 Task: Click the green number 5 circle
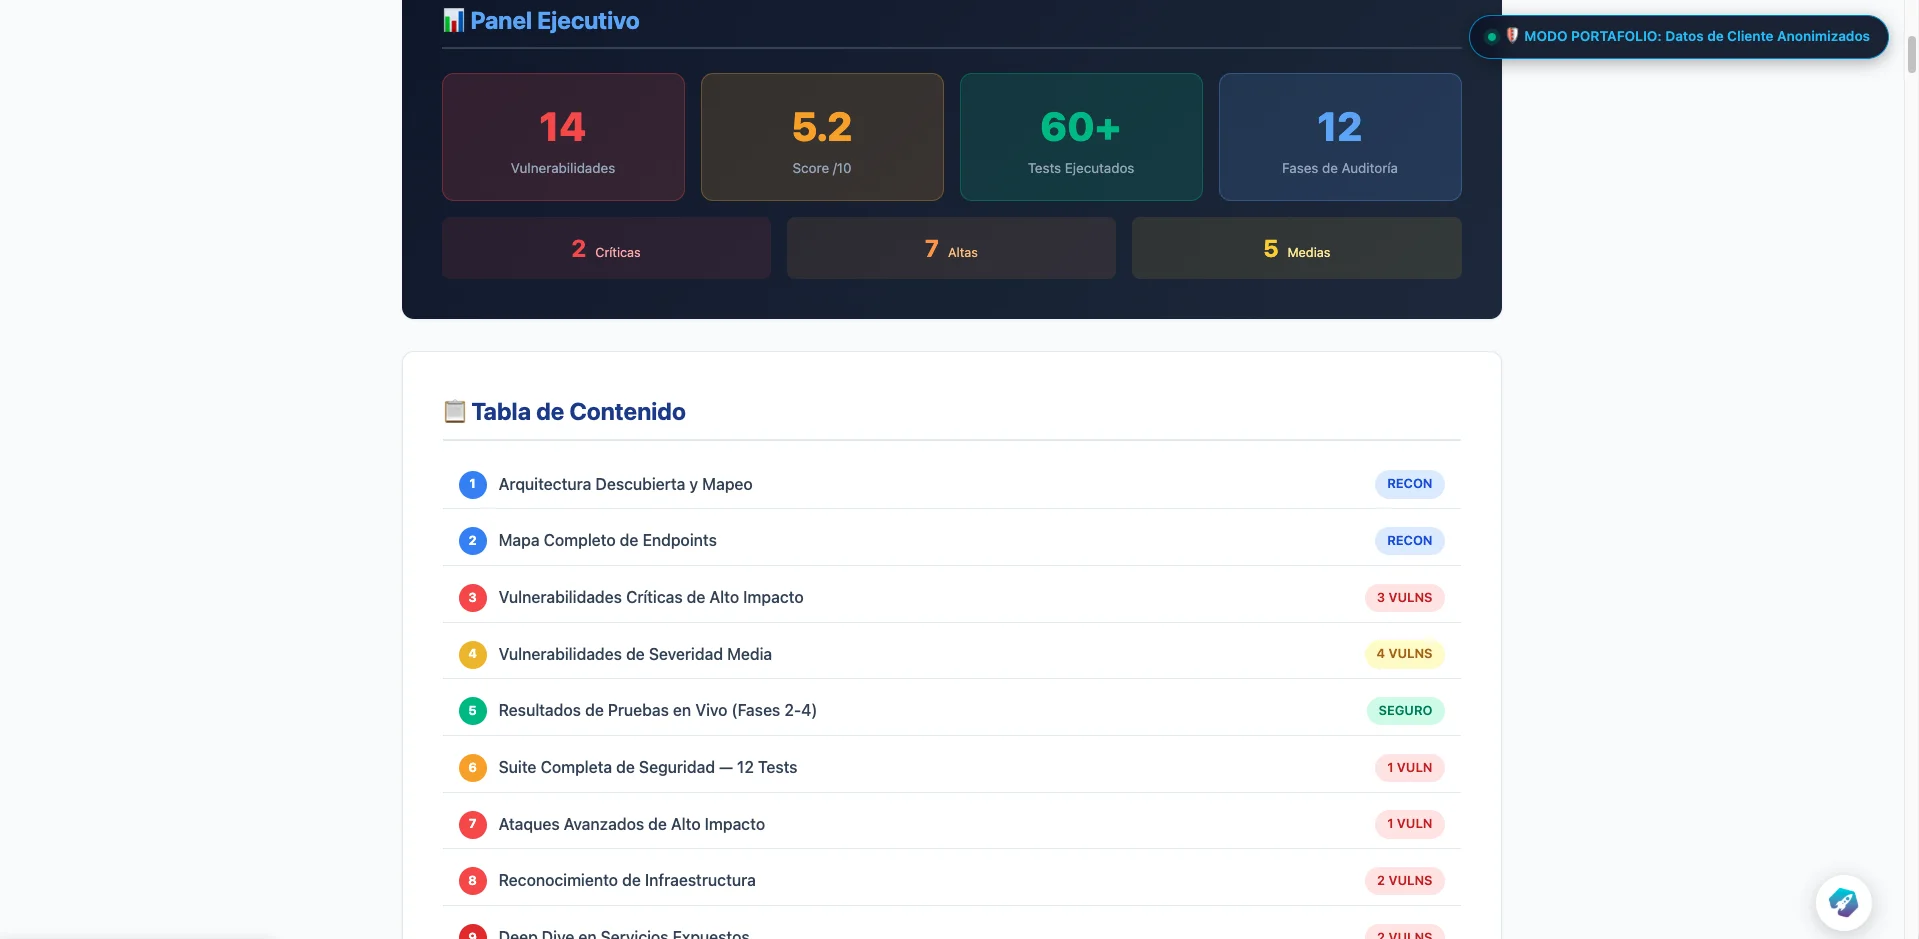(473, 710)
